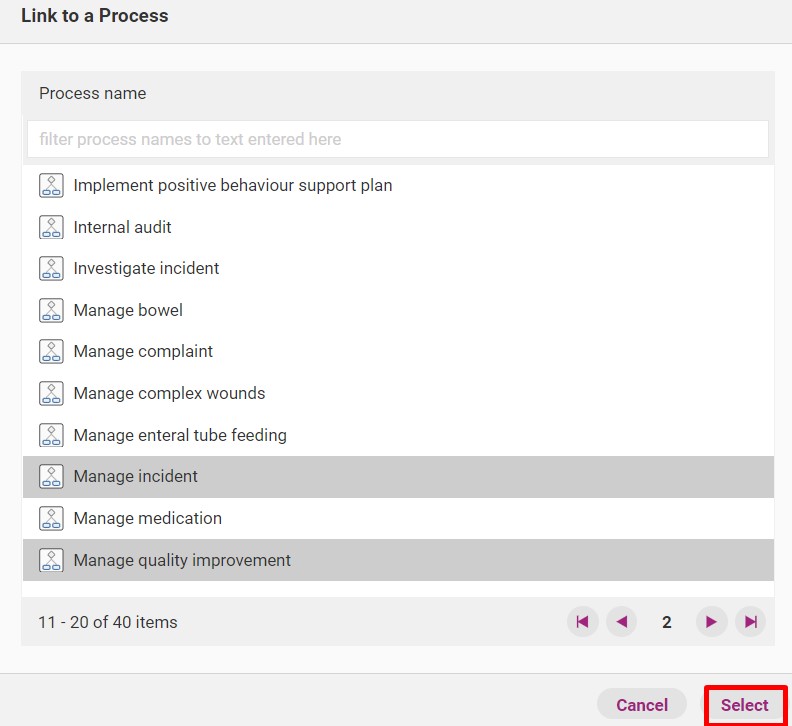Select the 'Manage bowel' row
This screenshot has width=792, height=726.
(x=399, y=310)
